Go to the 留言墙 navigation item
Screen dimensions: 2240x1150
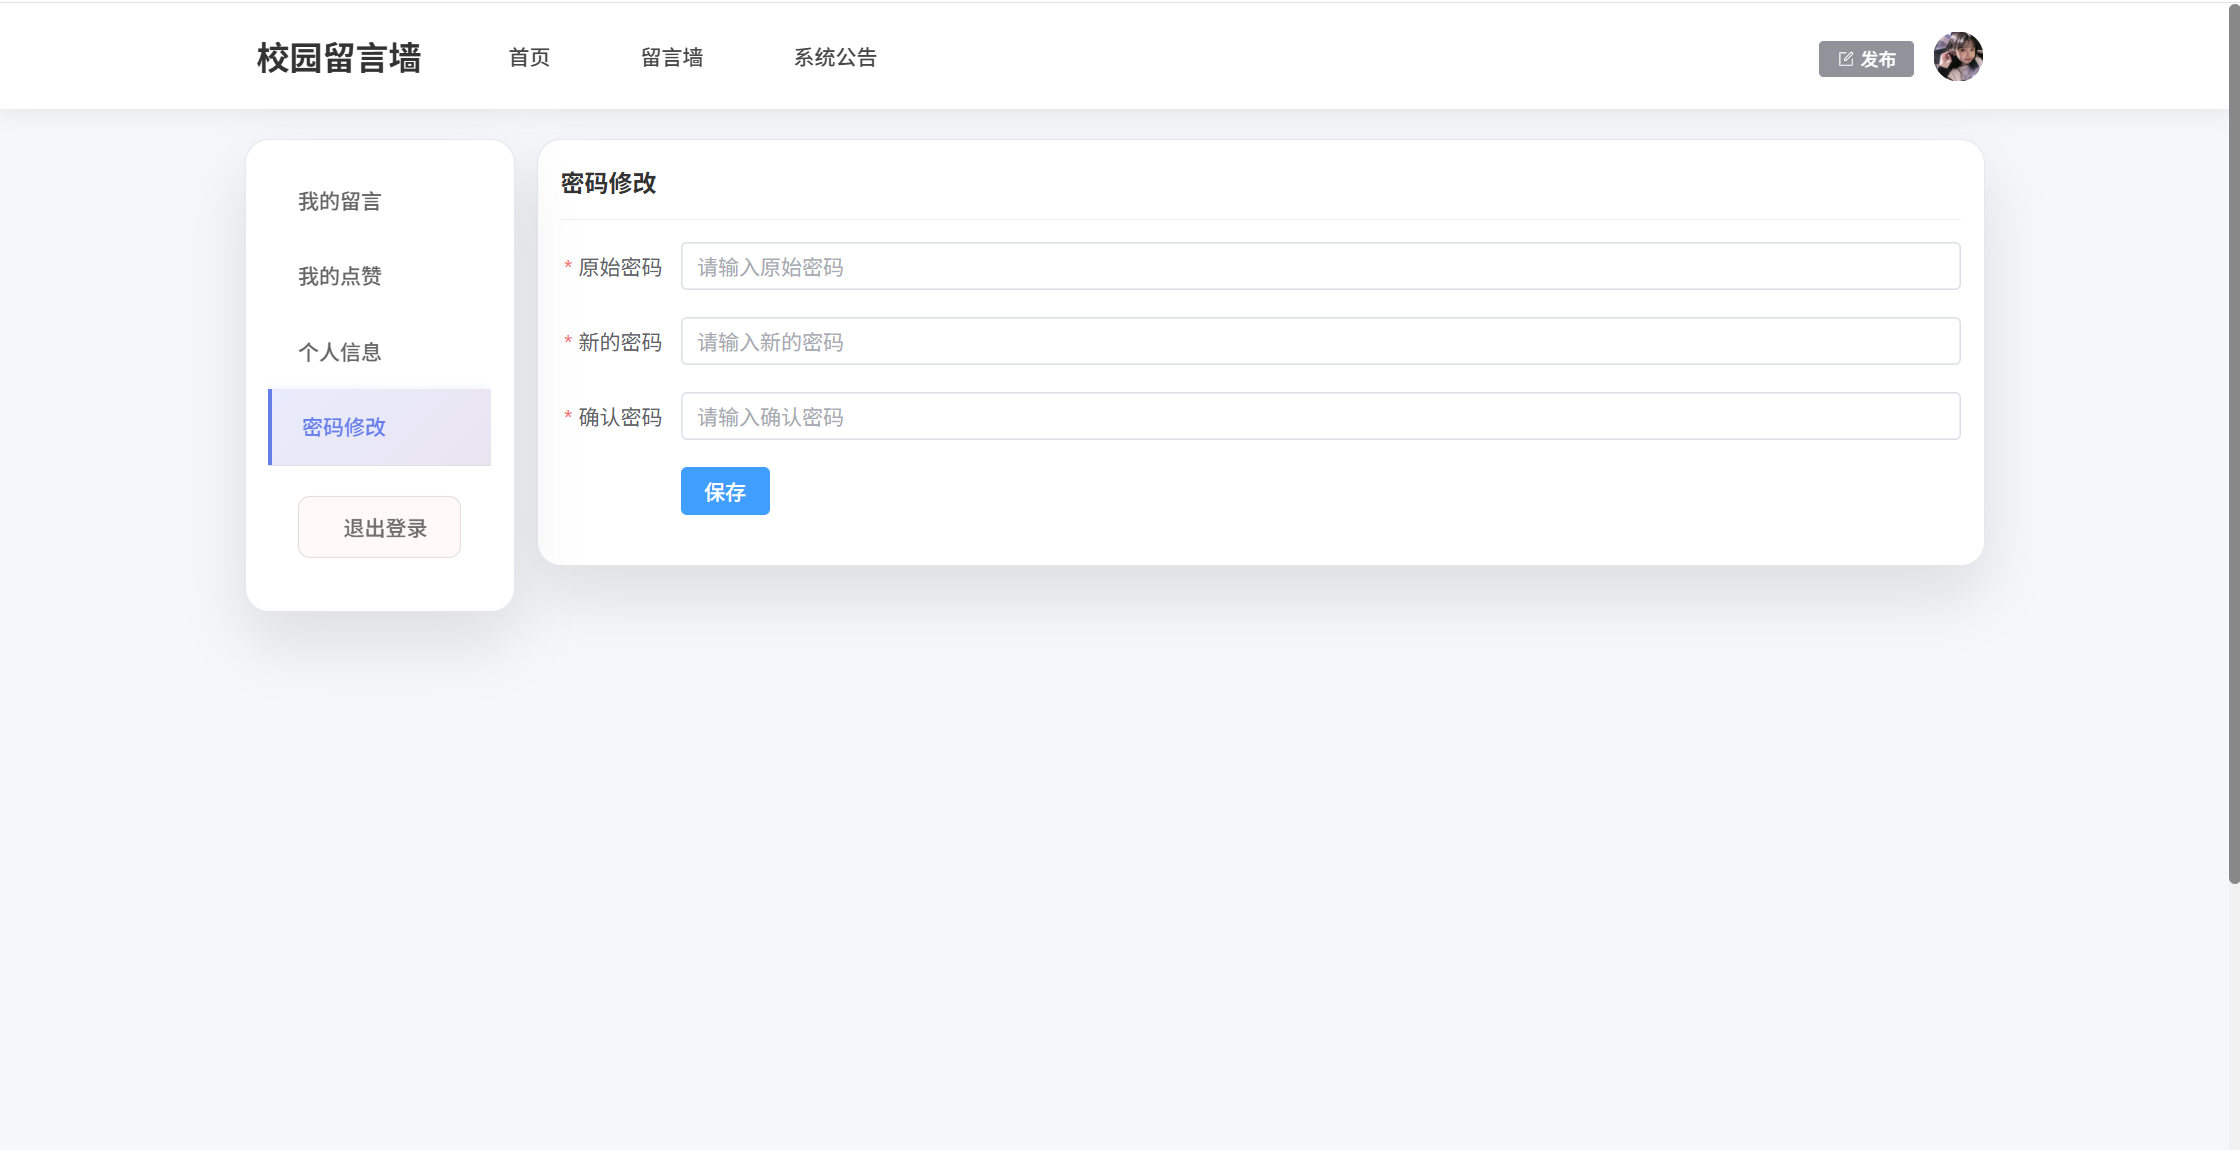point(672,58)
